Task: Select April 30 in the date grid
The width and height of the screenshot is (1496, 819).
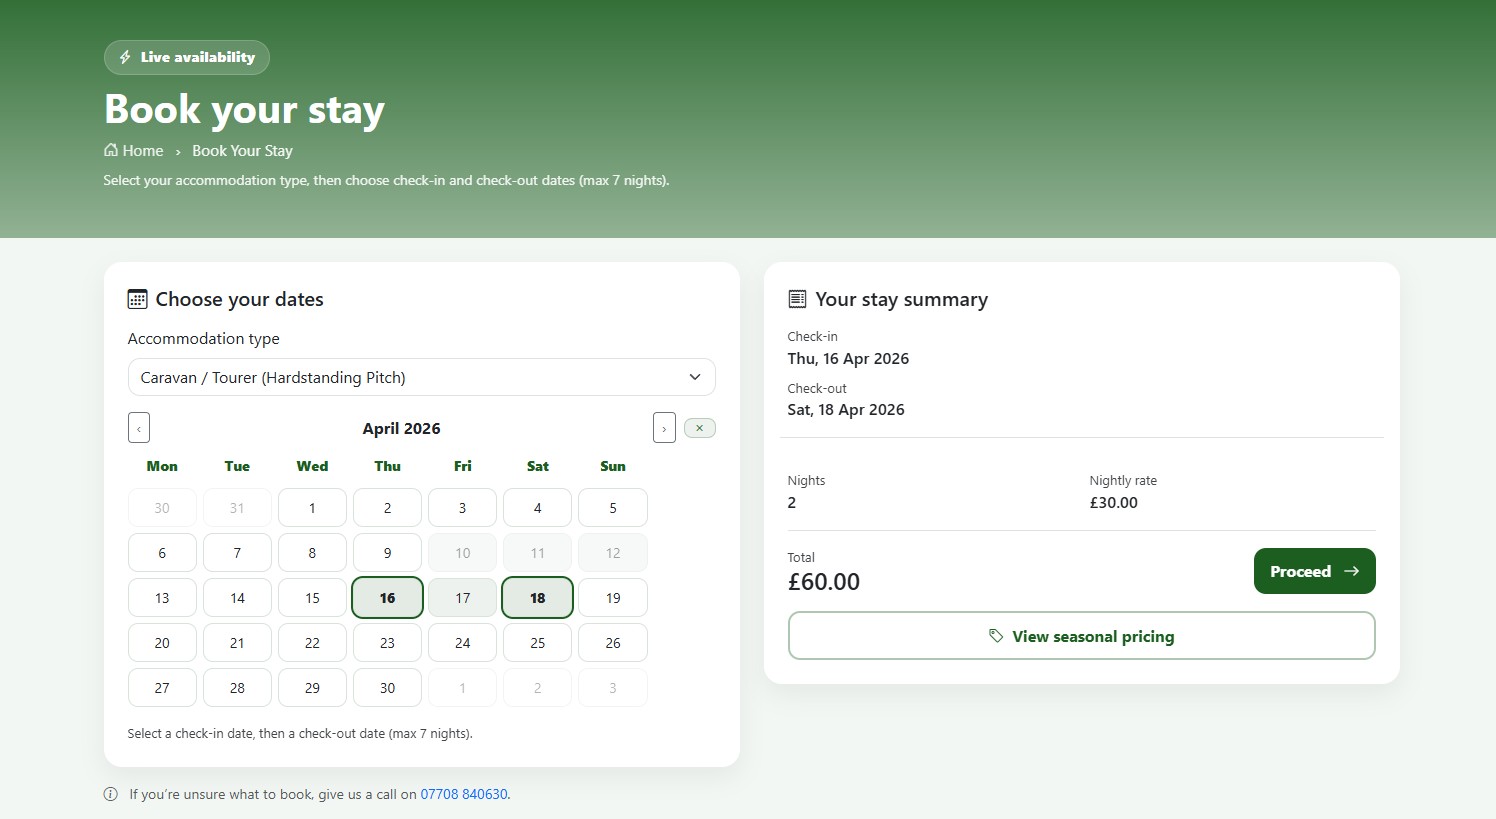Action: 387,687
